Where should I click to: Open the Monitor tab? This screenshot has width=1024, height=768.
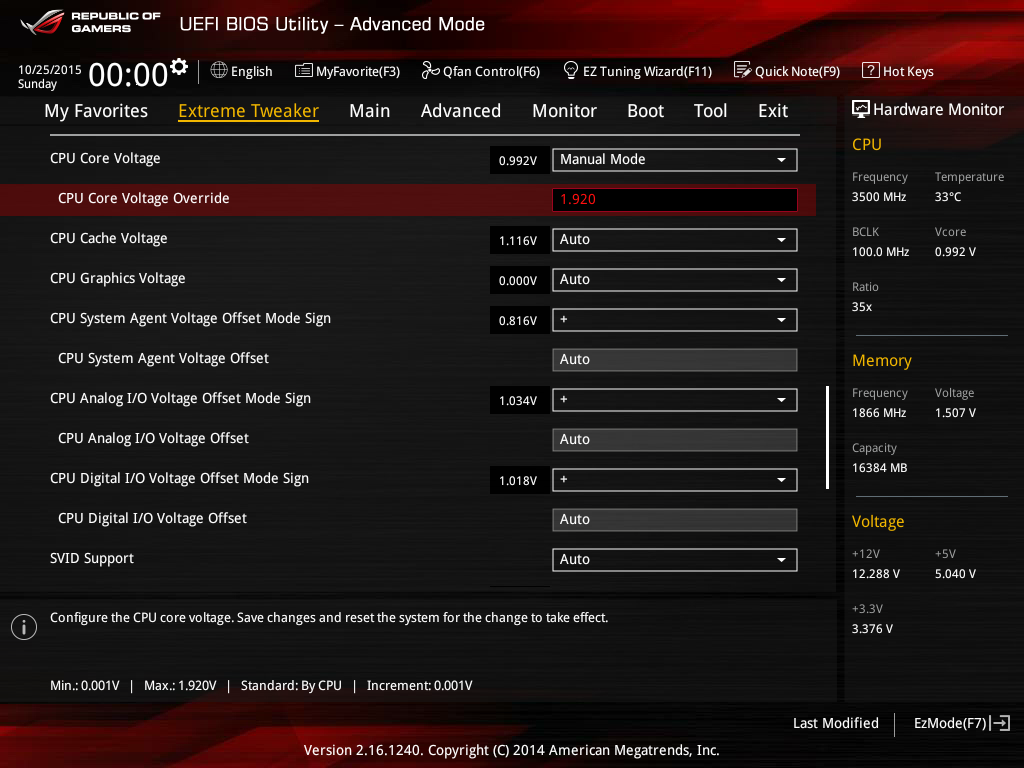coord(564,111)
